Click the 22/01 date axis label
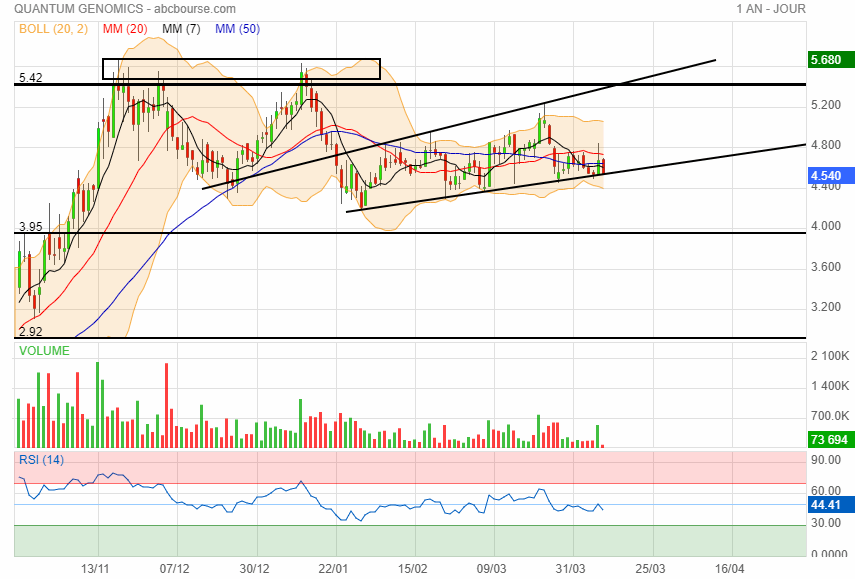 click(x=333, y=569)
